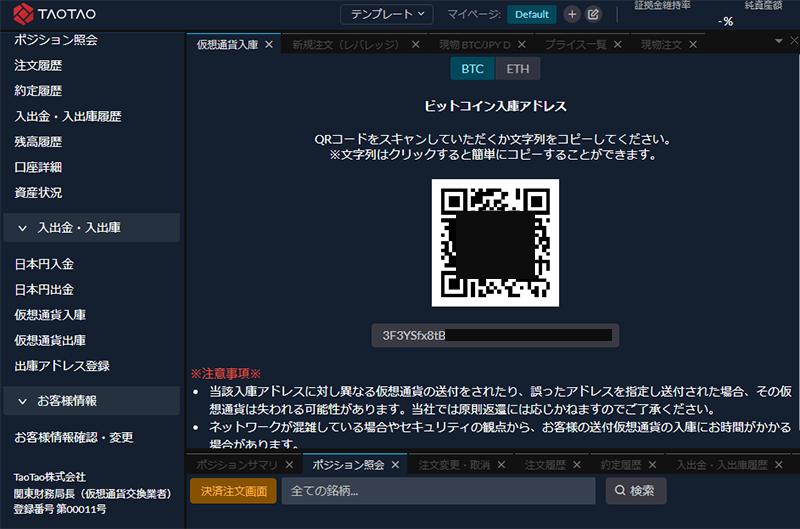800x529 pixels.
Task: Open 残高履歴 in the sidebar
Action: click(x=38, y=142)
